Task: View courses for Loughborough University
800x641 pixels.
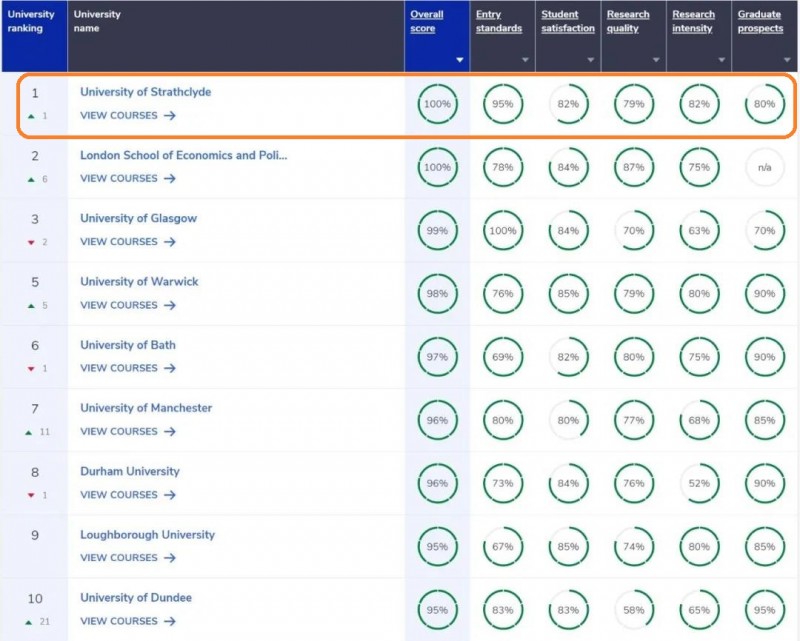Action: tap(128, 558)
